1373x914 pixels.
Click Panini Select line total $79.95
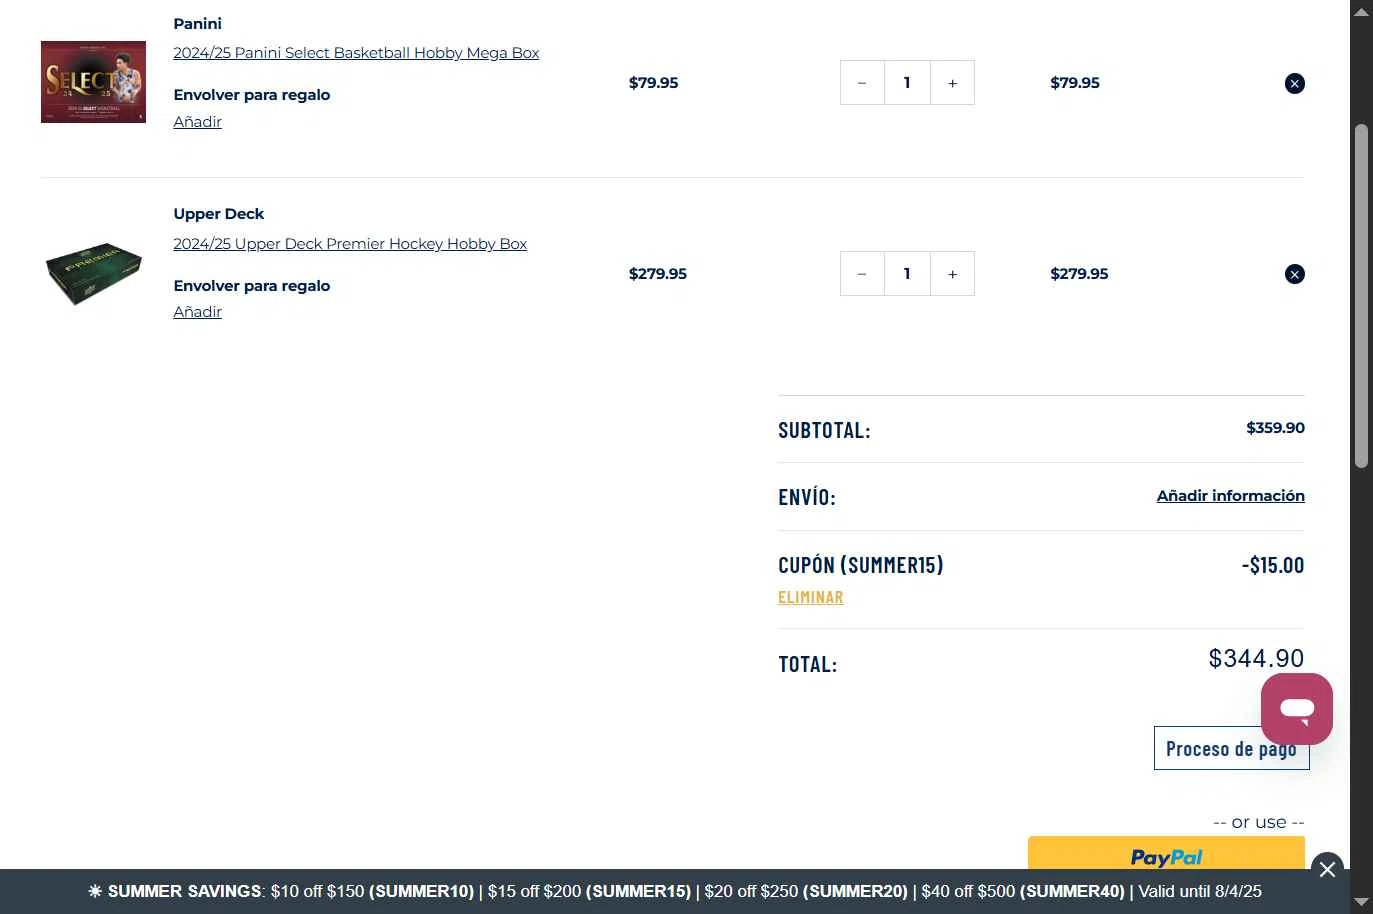click(x=1074, y=83)
